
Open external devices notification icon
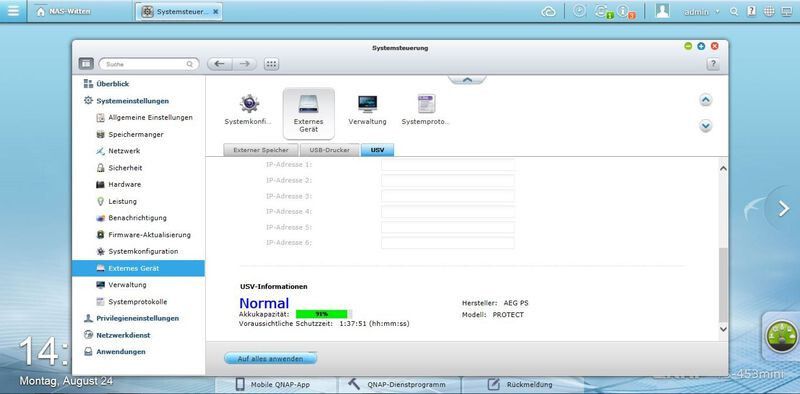pyautogui.click(x=602, y=11)
